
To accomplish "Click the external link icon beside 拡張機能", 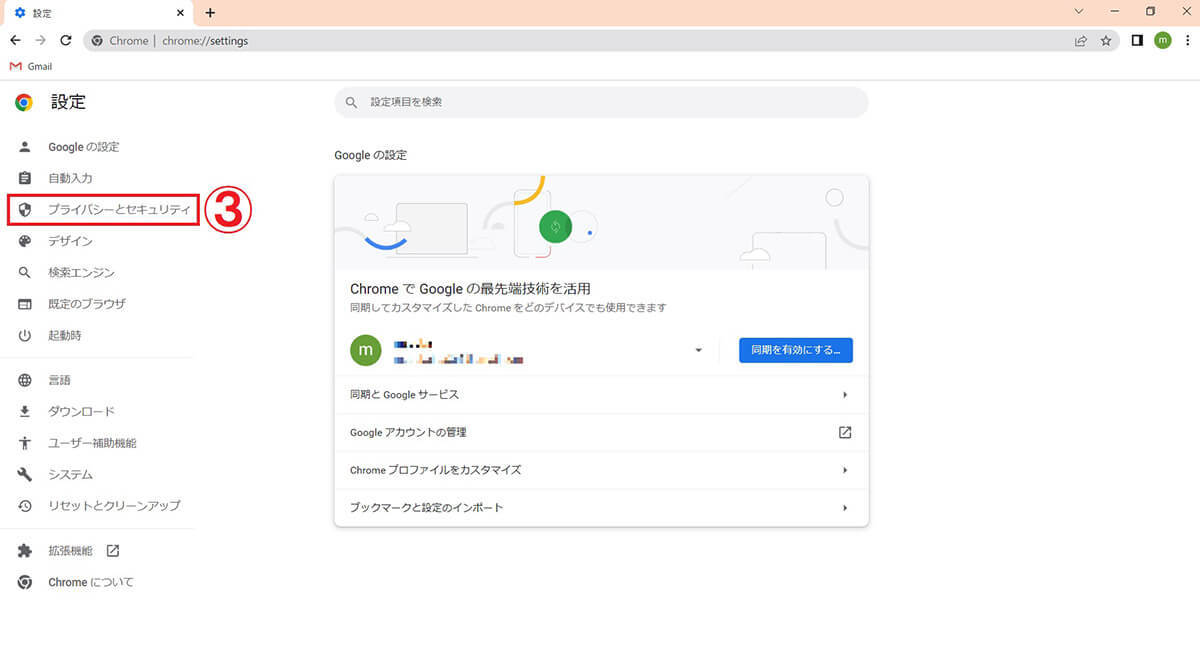I will click(112, 551).
